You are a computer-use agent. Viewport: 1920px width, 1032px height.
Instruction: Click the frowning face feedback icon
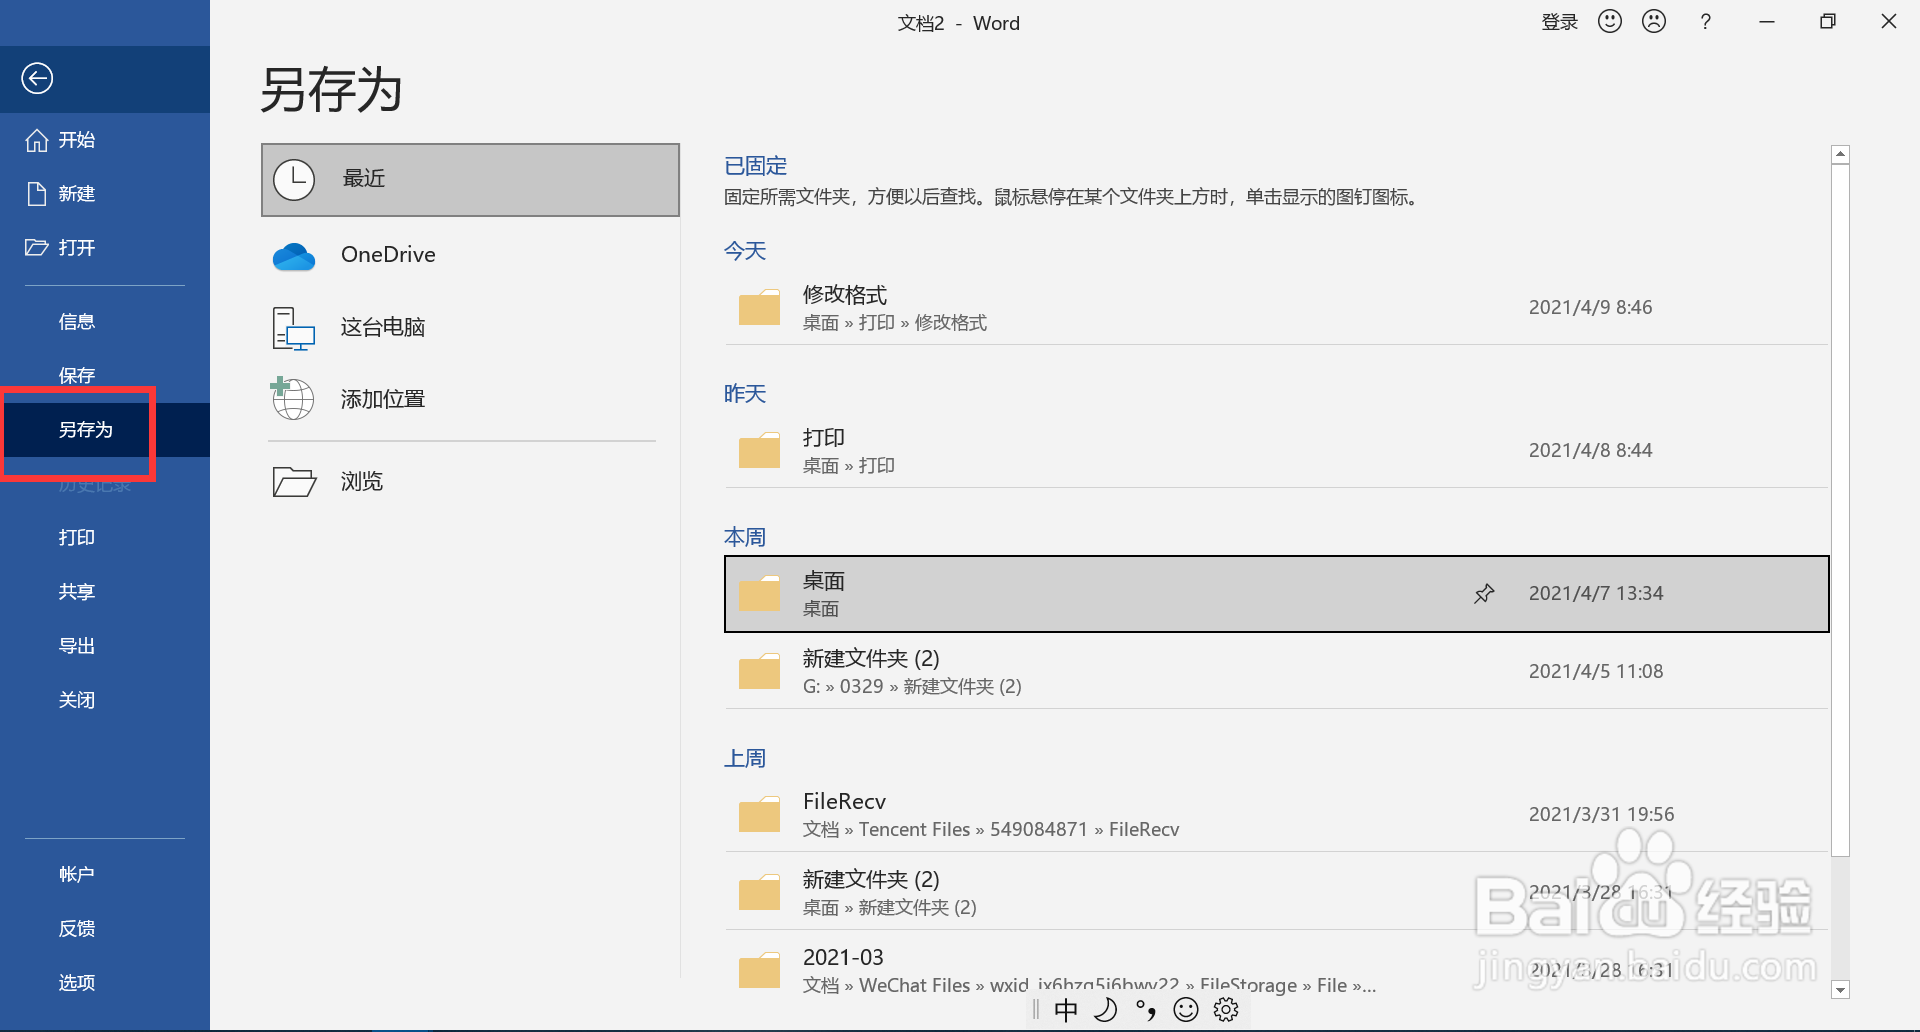[1654, 21]
